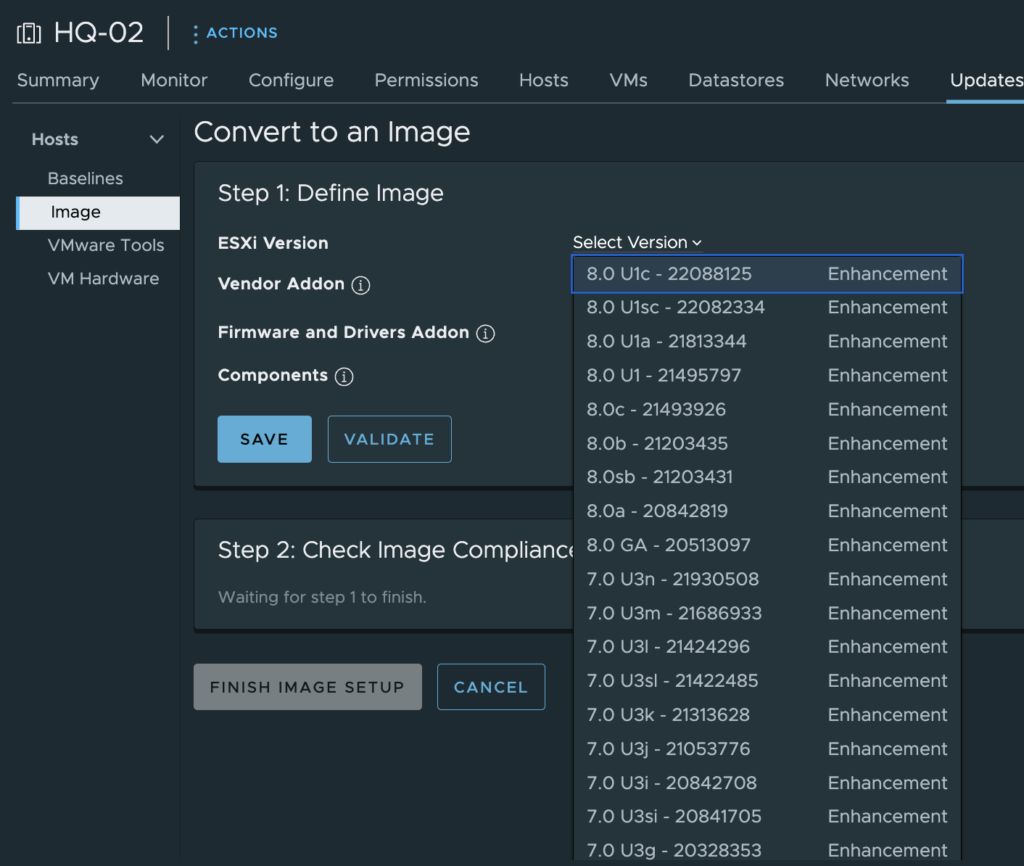Choose version 8.0a - 20842819
Screen dimensions: 1024x866
click(x=767, y=511)
